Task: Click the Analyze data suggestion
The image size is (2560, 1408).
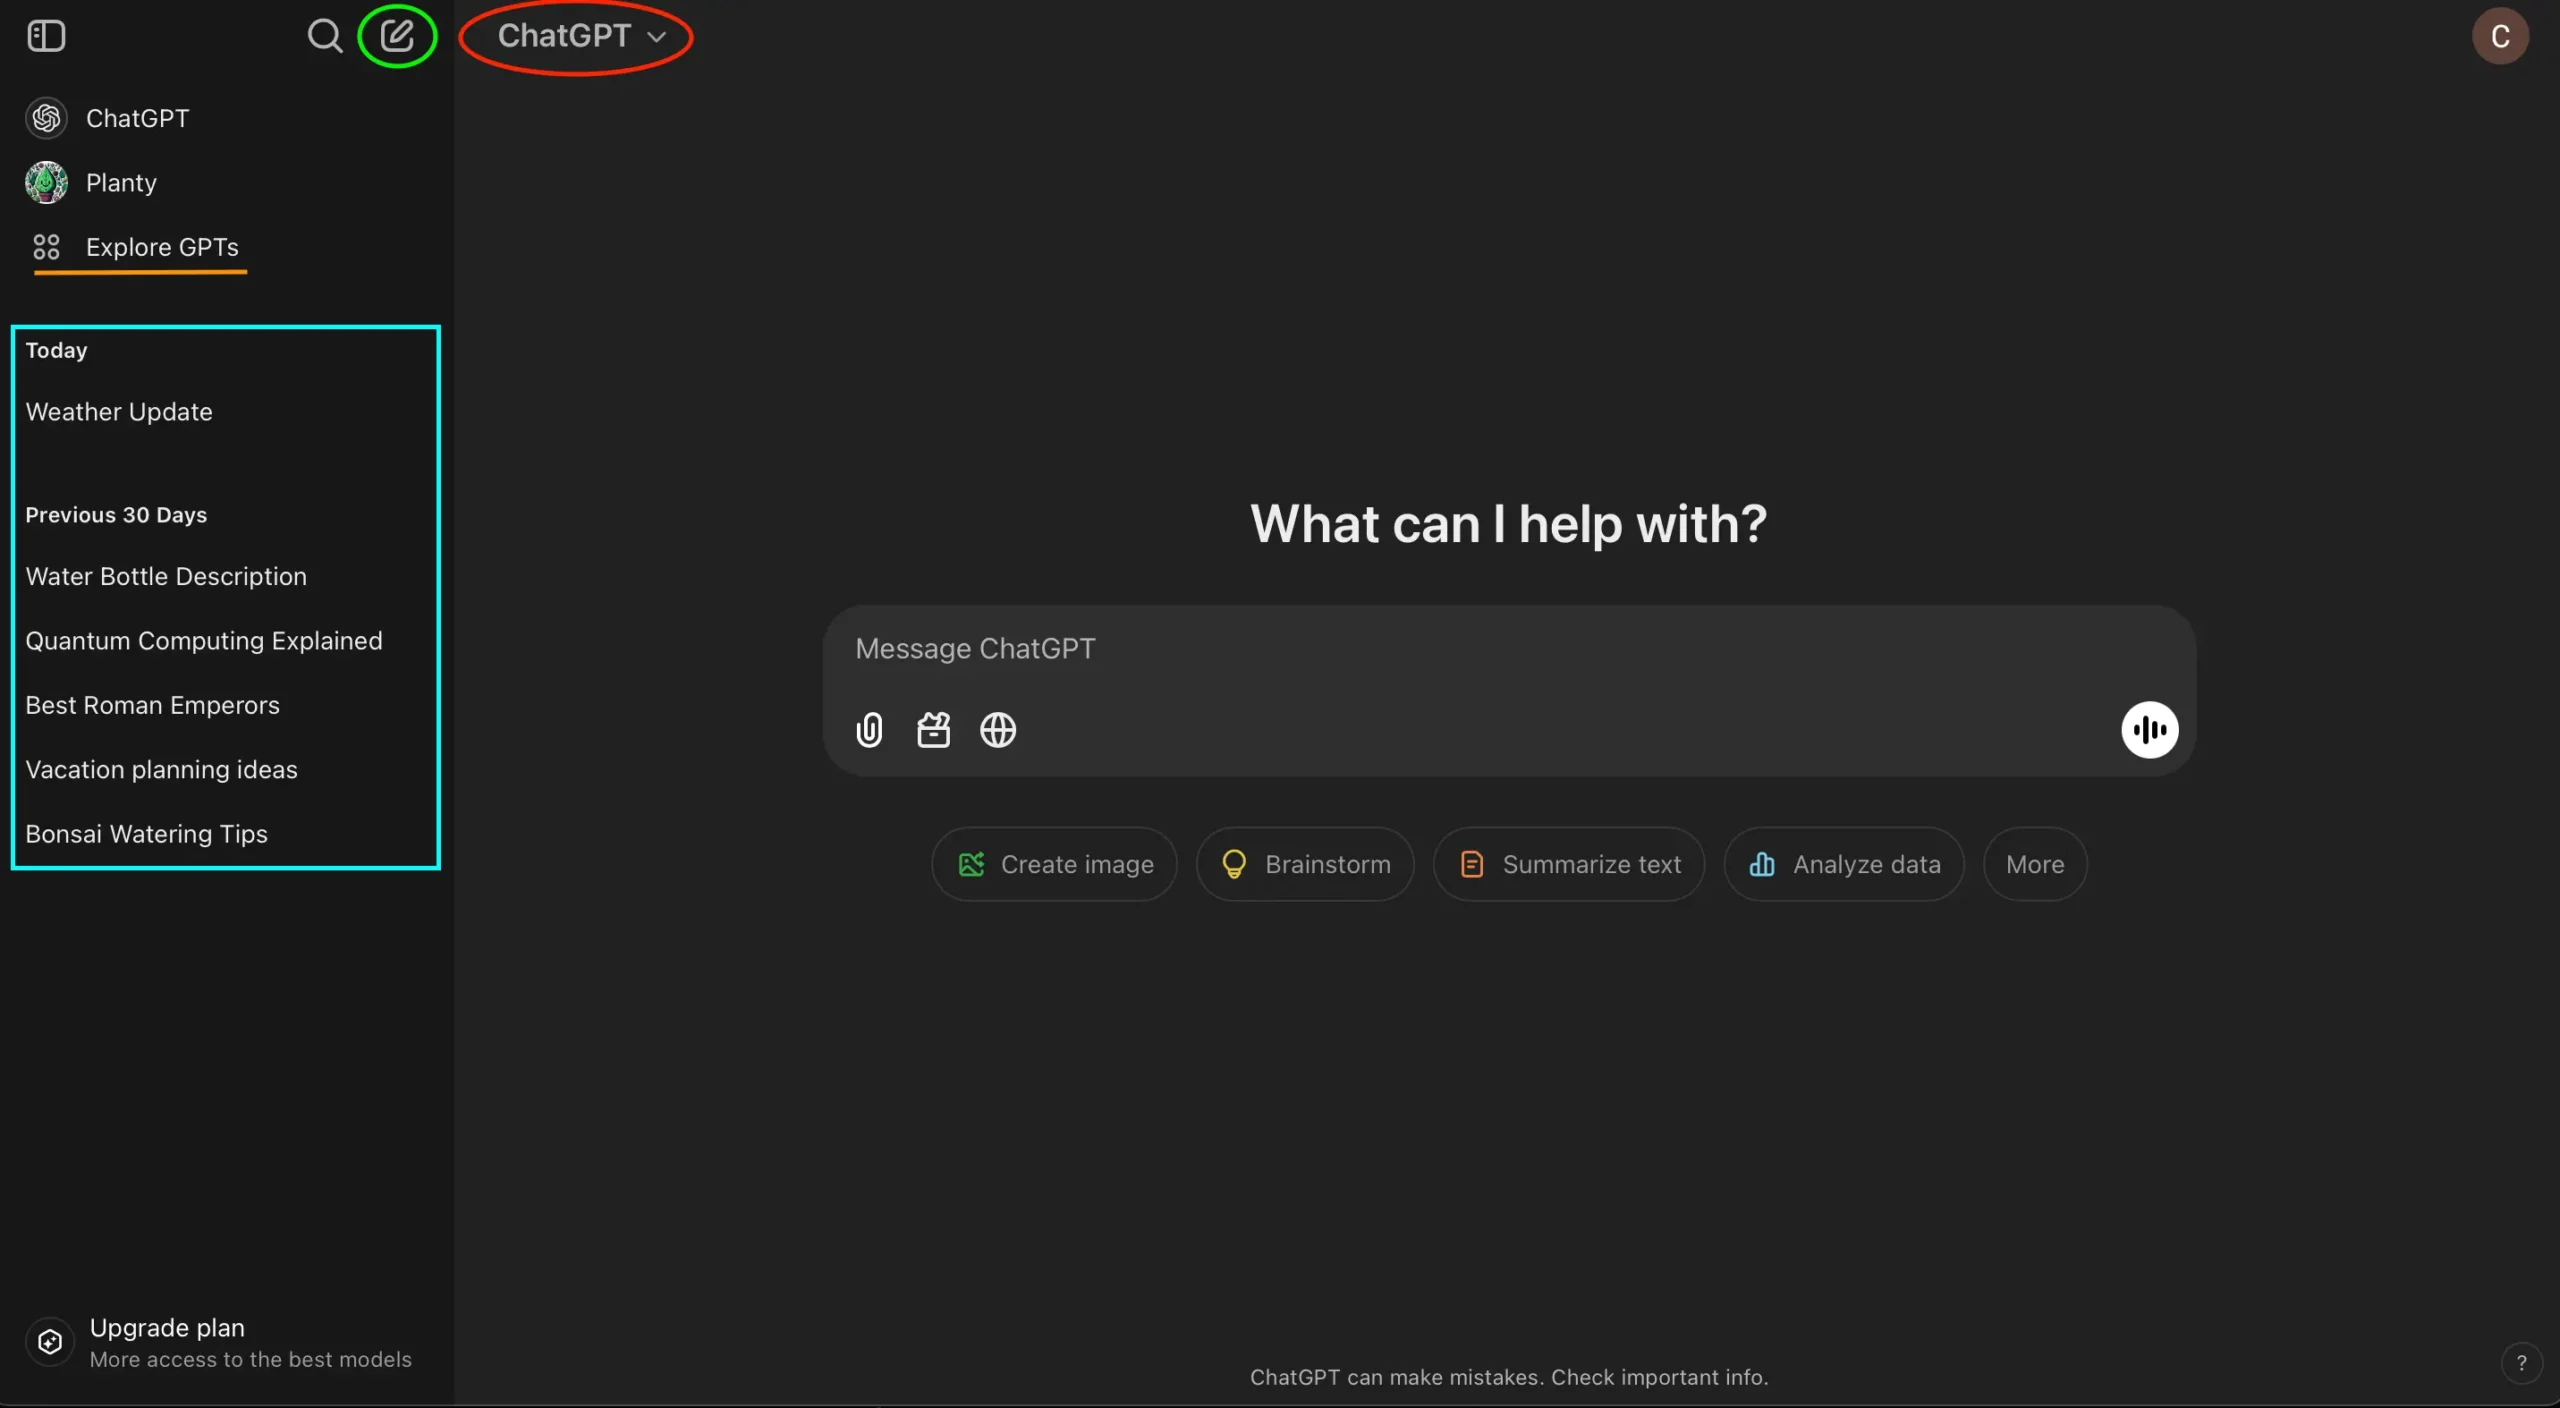Action: (1844, 864)
